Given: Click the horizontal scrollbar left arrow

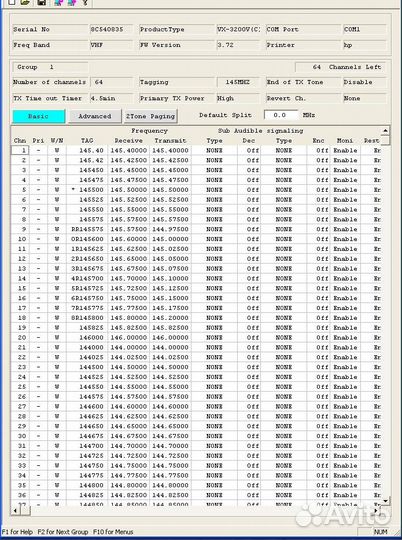Looking at the screenshot, I should click(x=16, y=510).
